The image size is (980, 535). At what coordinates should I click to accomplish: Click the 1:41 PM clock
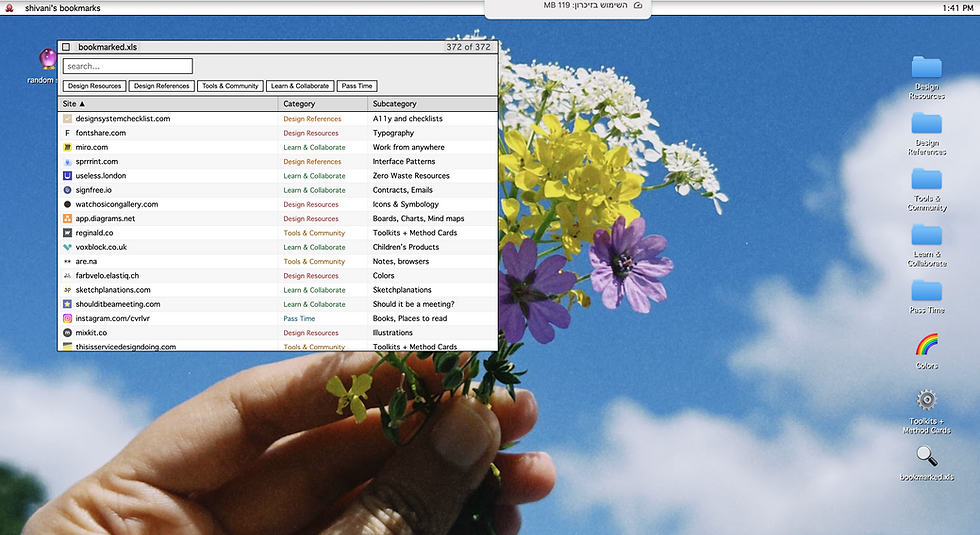click(958, 8)
